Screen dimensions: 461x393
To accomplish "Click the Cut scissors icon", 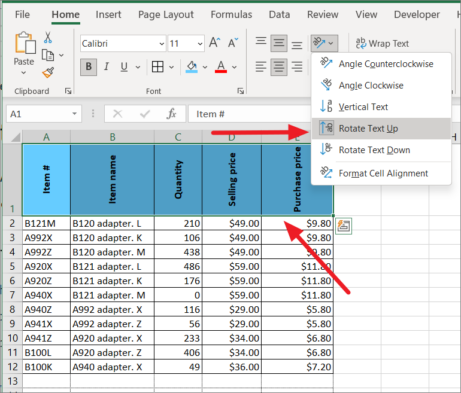I will (48, 38).
